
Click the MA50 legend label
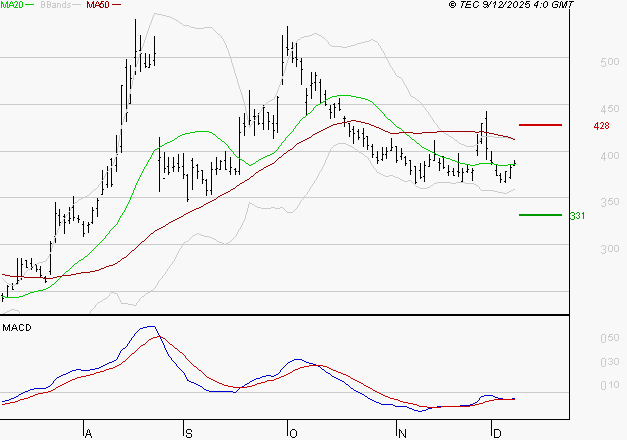98,5
